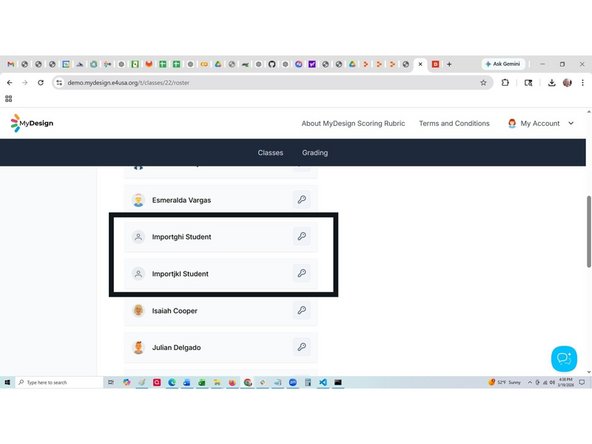Click the key icon for Julian Delgado
Viewport: 592px width, 444px height.
pyautogui.click(x=302, y=347)
